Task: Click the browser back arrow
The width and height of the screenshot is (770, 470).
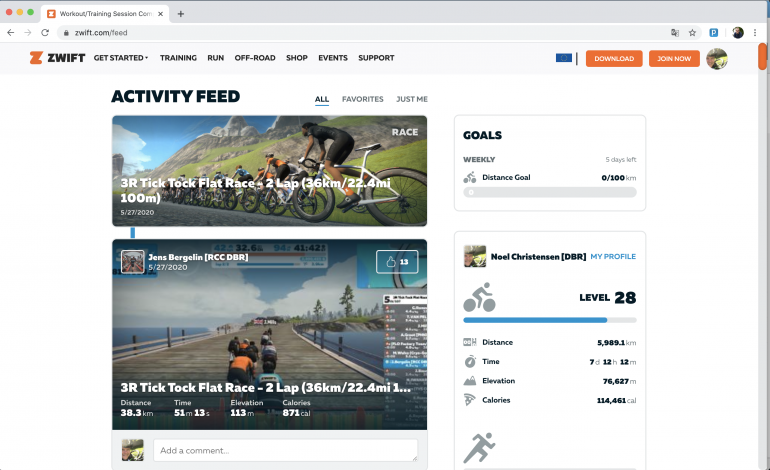Action: (x=11, y=32)
